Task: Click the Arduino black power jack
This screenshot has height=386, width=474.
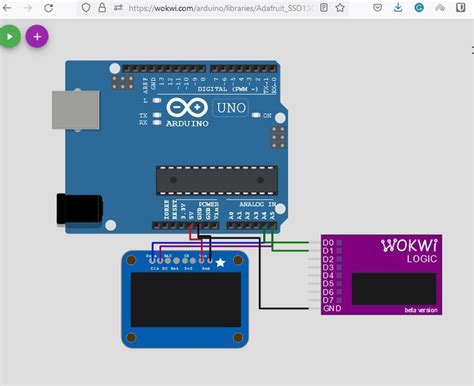Action: coord(80,209)
